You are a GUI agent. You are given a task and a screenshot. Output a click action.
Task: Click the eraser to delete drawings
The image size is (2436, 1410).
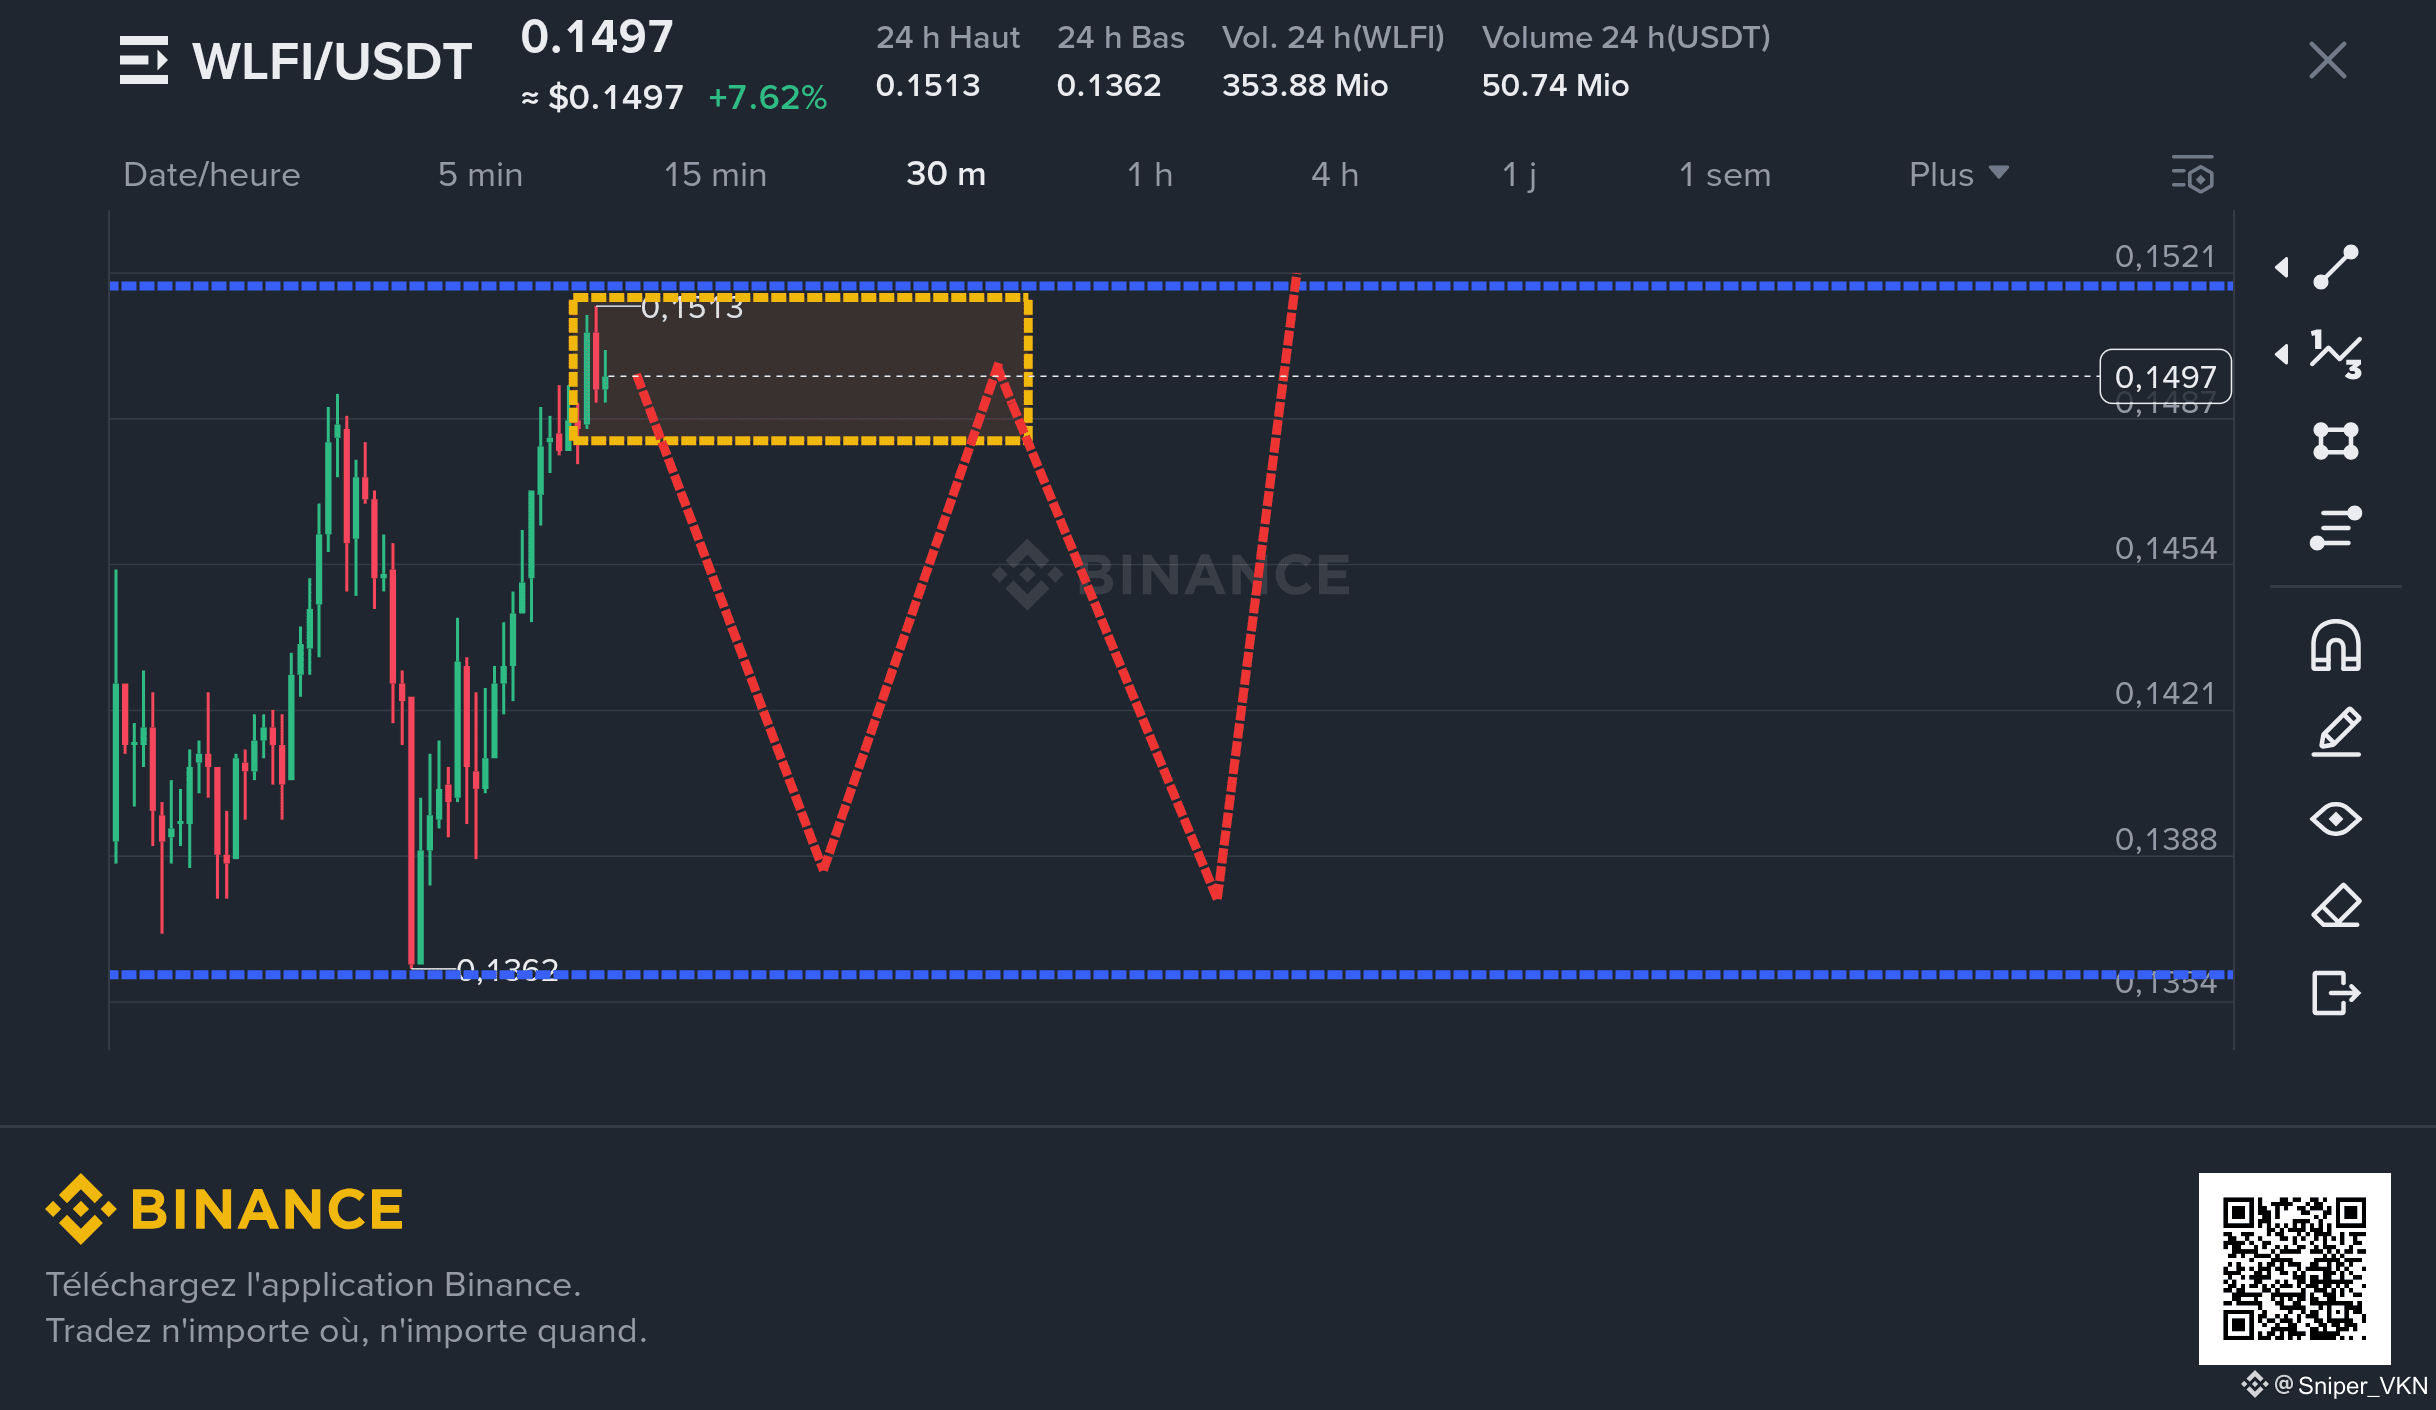[x=2336, y=906]
